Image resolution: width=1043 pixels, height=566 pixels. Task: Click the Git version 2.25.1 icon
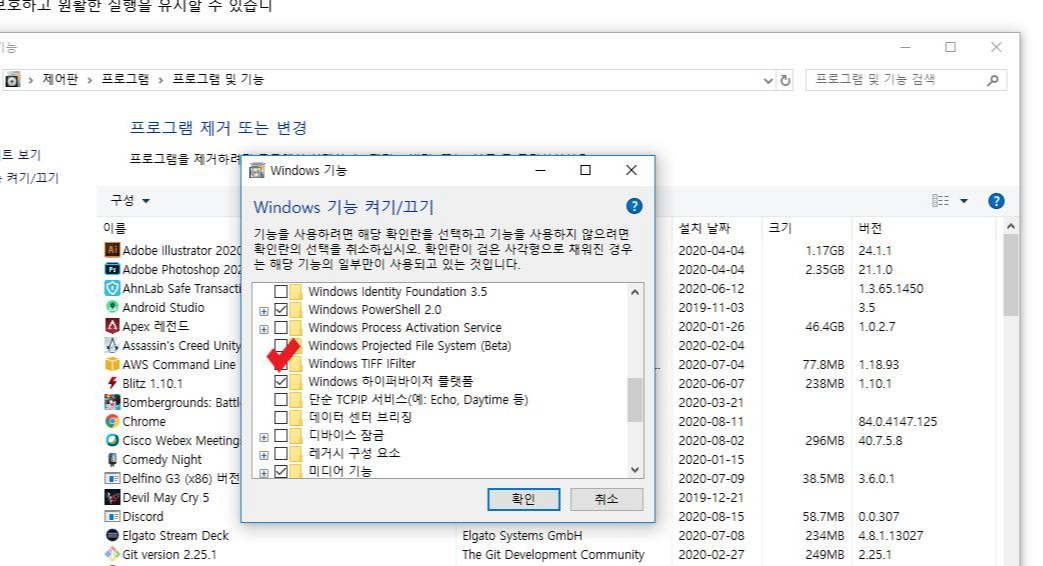click(112, 554)
